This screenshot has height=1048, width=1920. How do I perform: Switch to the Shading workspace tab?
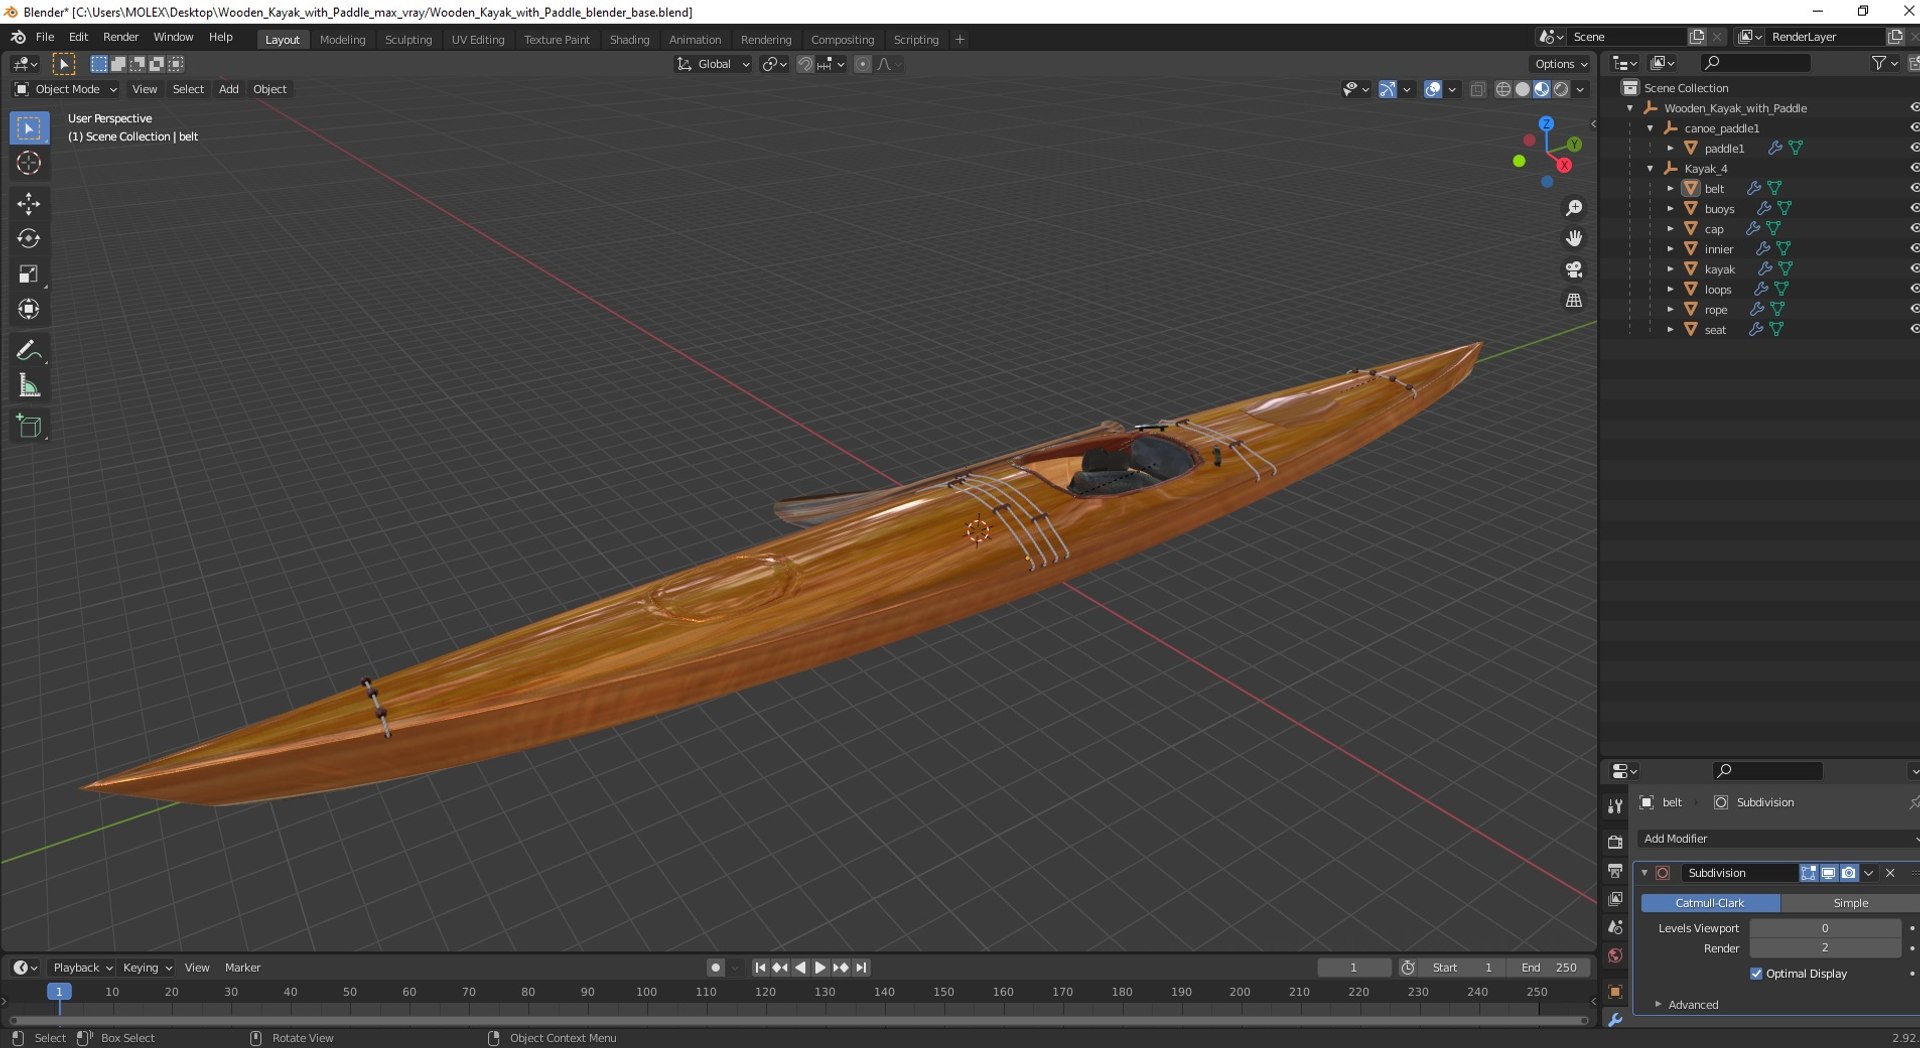[629, 40]
